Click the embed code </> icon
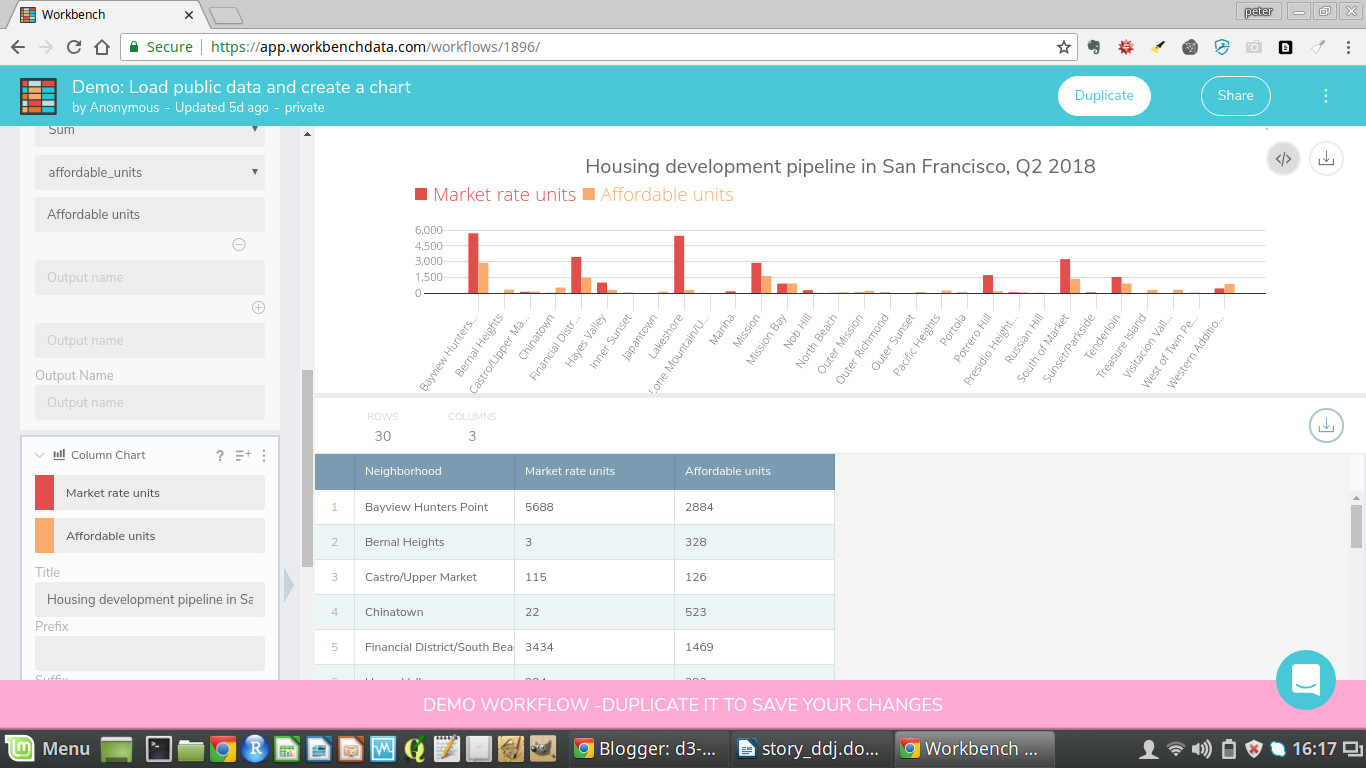The width and height of the screenshot is (1366, 768). (1283, 158)
